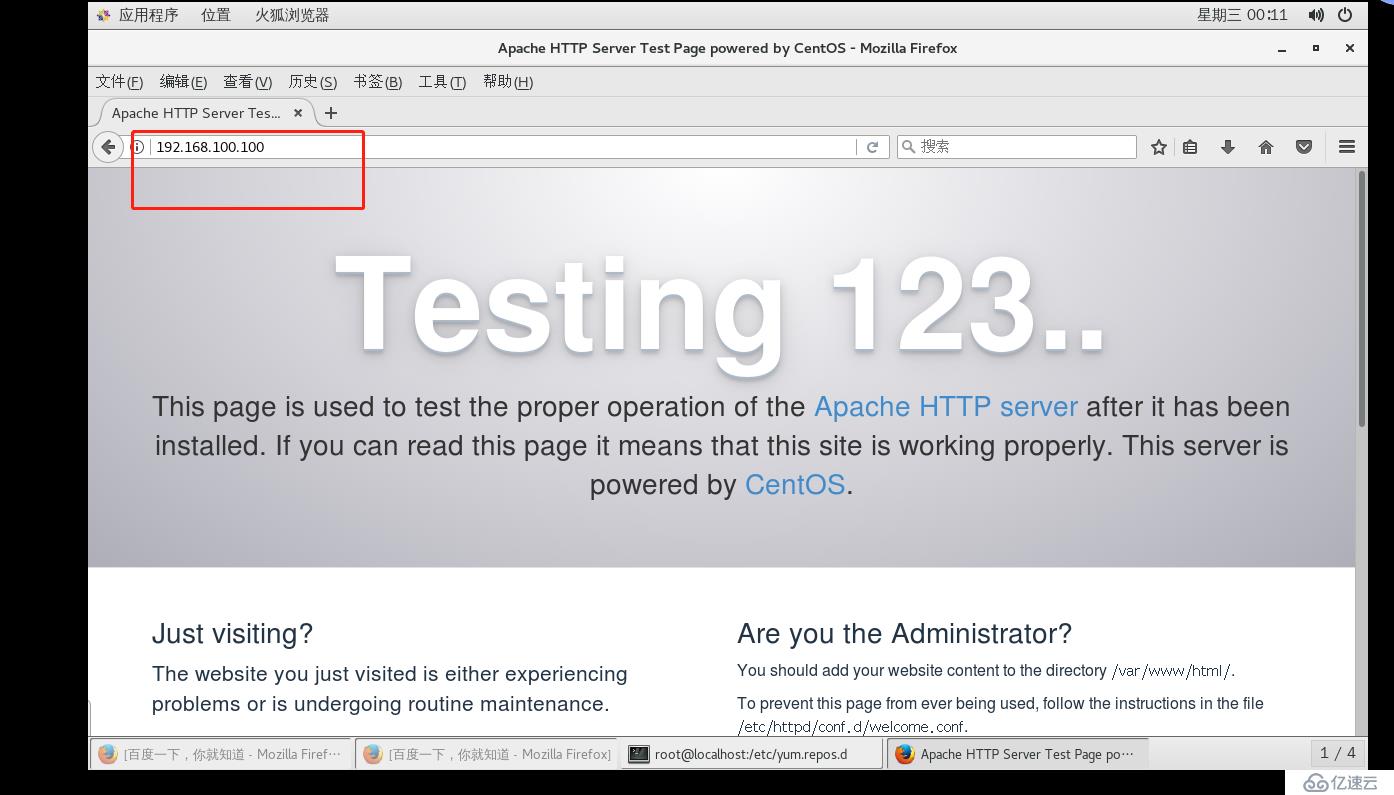The height and width of the screenshot is (795, 1394).
Task: Open site information icon in address bar
Action: pos(139,147)
